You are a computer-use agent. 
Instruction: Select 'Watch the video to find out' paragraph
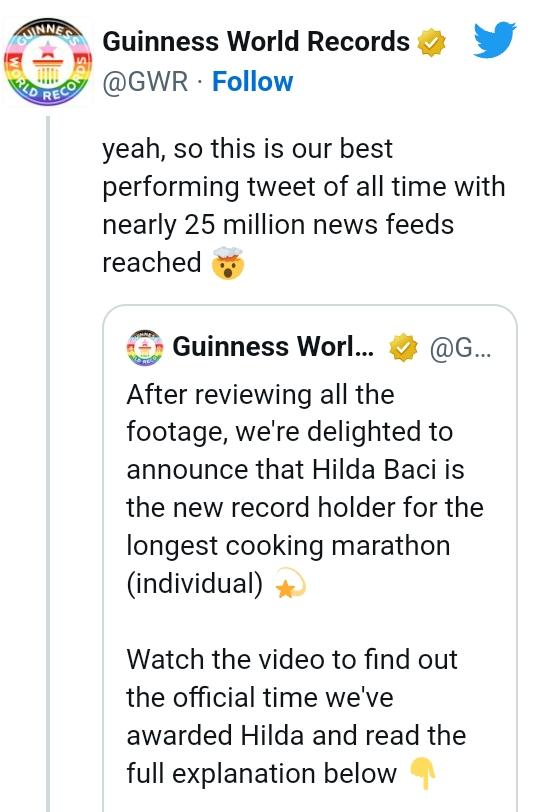(x=296, y=717)
